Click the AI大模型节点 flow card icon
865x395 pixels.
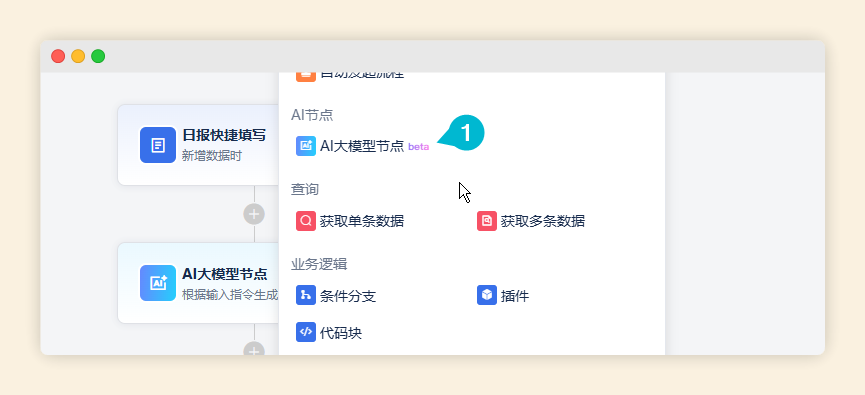(158, 283)
